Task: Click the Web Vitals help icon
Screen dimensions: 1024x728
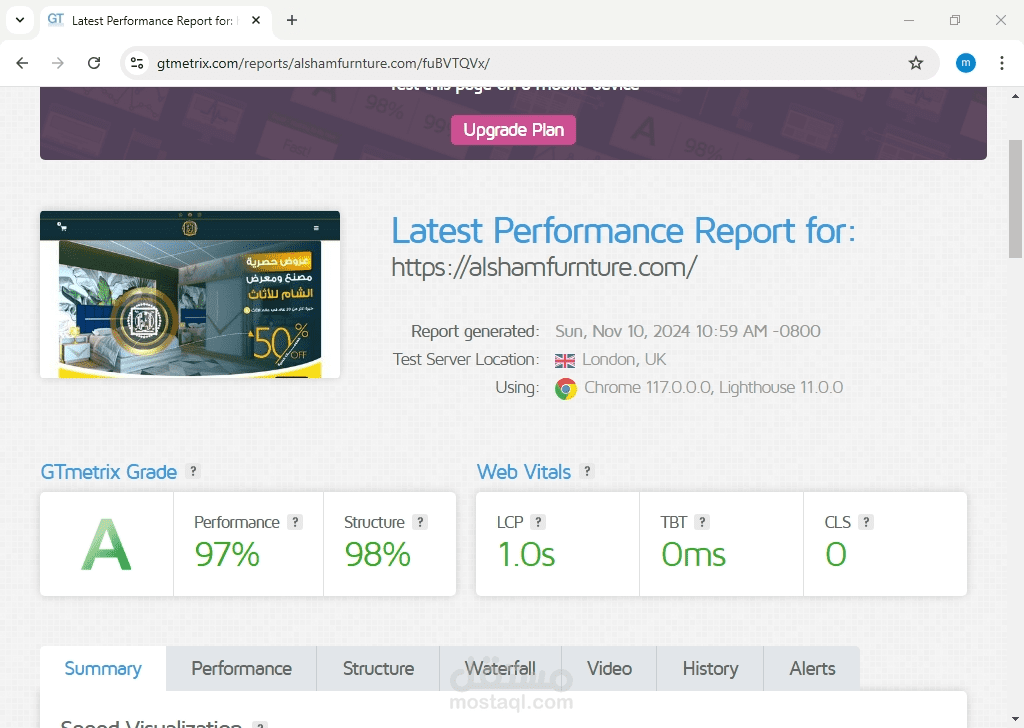Action: [x=587, y=471]
